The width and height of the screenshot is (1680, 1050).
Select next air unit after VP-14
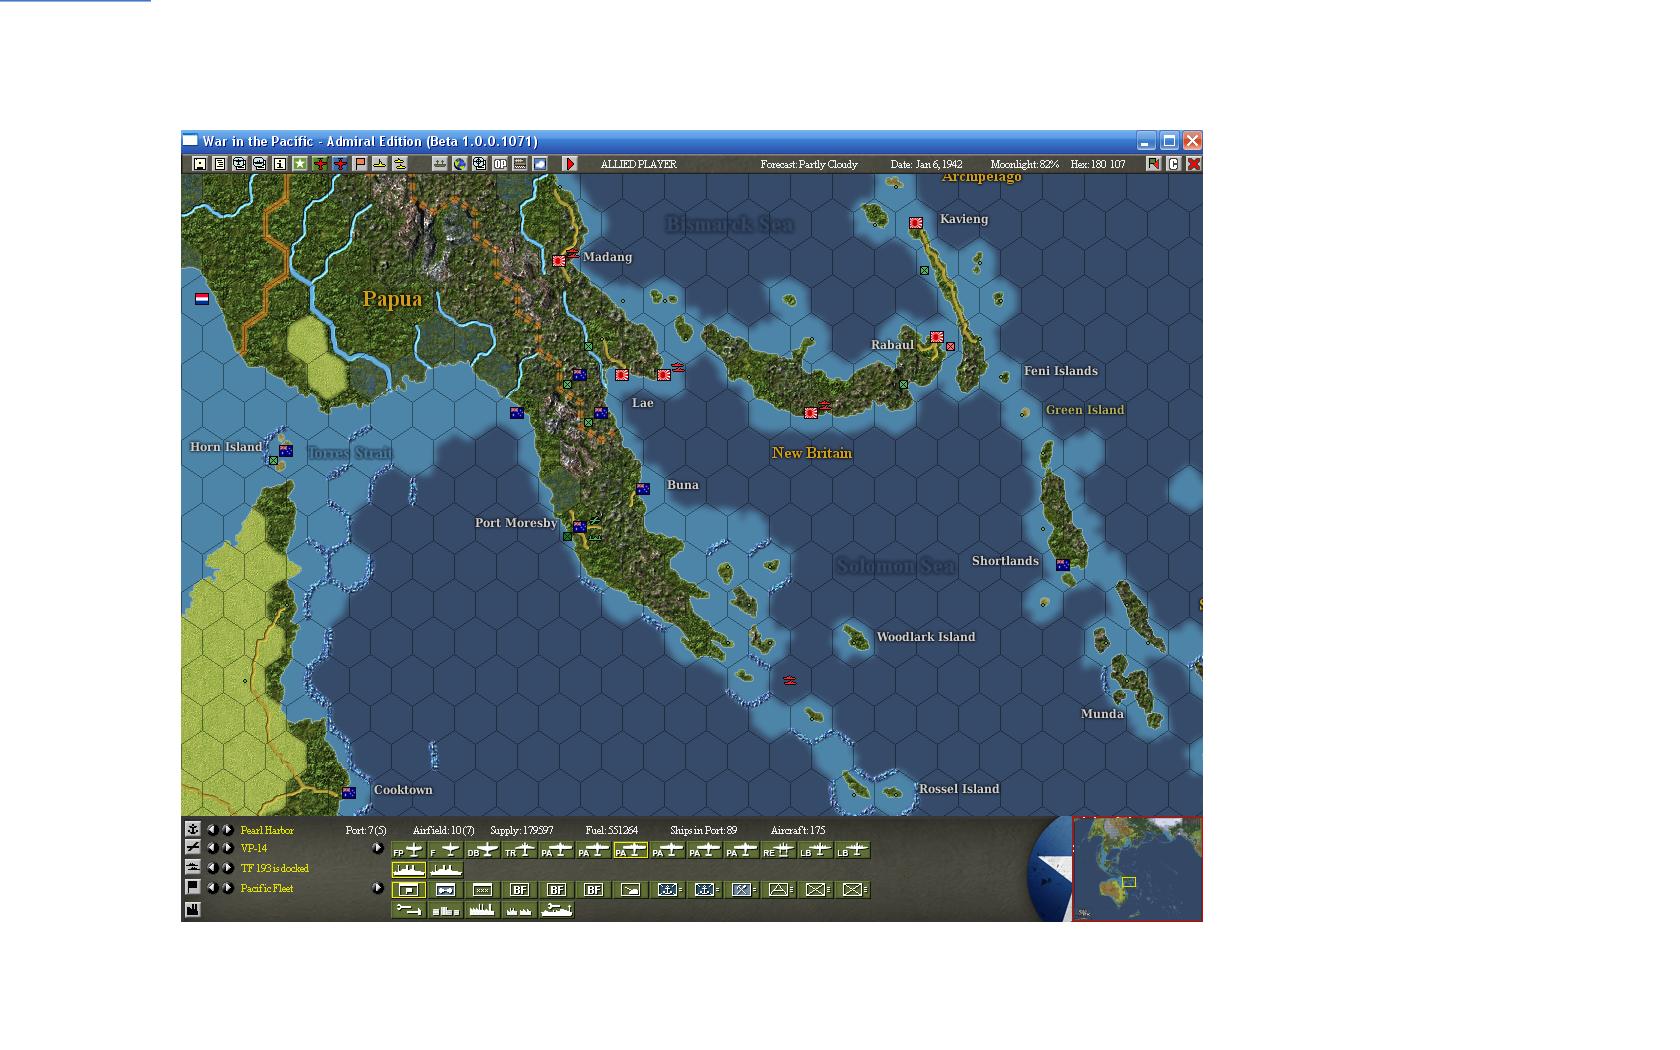click(x=228, y=848)
